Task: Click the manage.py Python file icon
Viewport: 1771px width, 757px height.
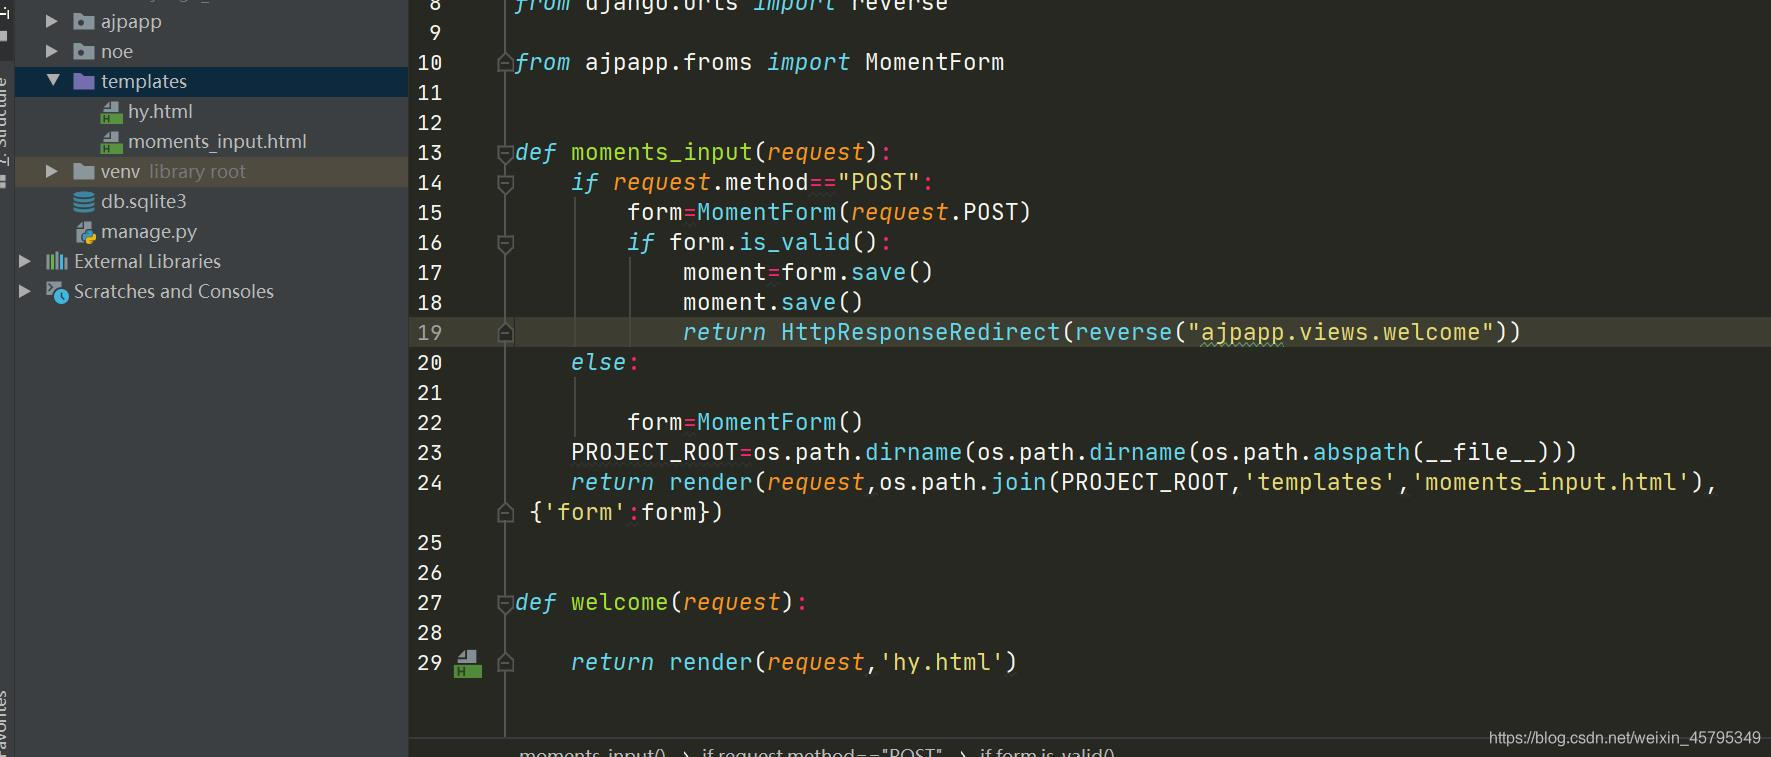Action: pyautogui.click(x=85, y=232)
